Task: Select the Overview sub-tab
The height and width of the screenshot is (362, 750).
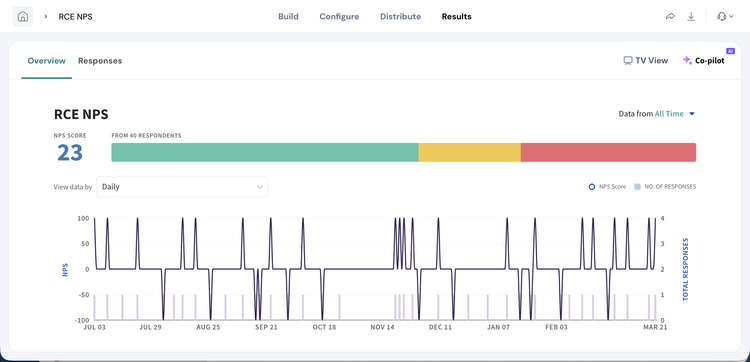Action: click(x=46, y=61)
